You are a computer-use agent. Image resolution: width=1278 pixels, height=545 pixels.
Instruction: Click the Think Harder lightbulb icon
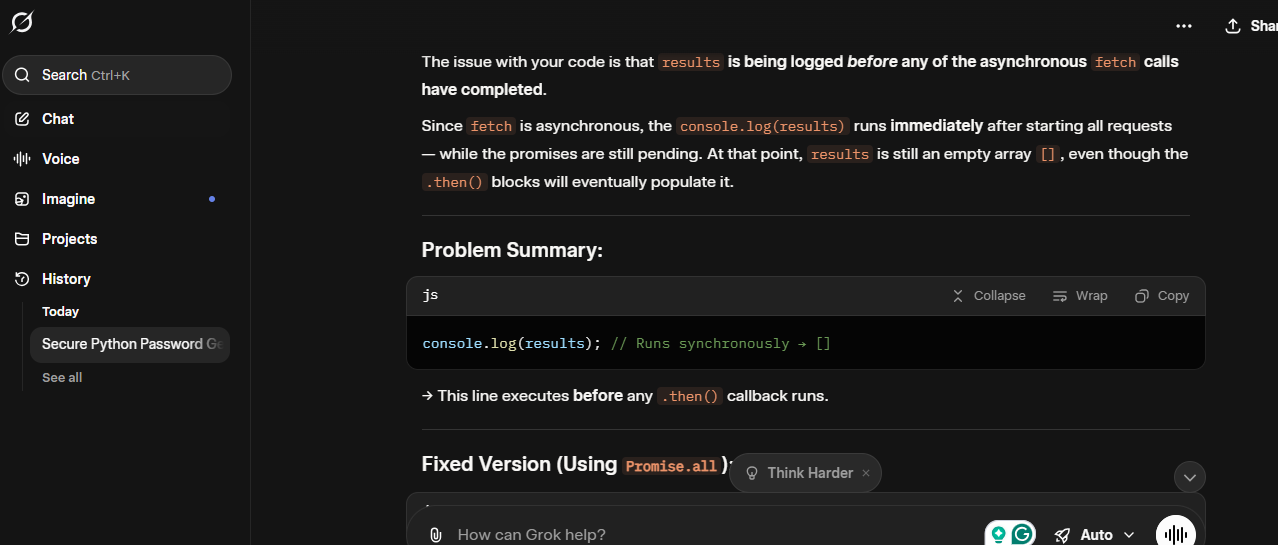pos(752,473)
